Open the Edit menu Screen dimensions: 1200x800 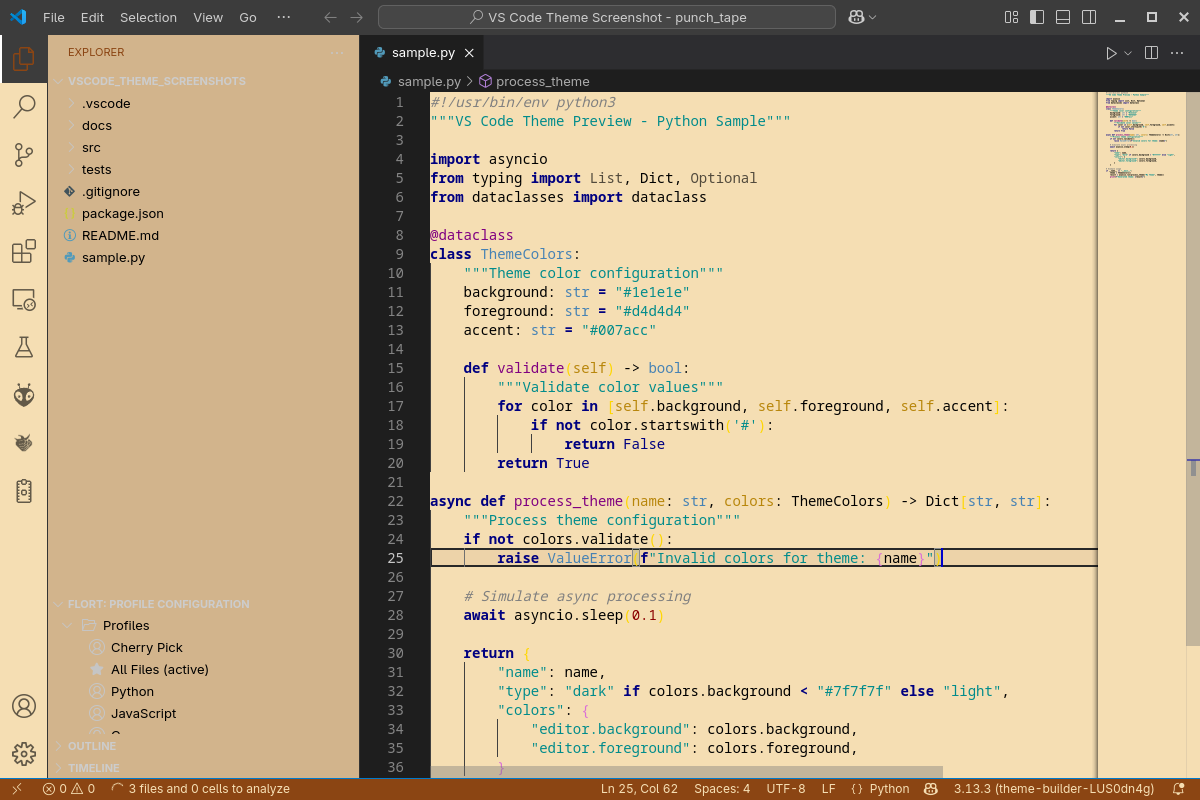tap(92, 17)
